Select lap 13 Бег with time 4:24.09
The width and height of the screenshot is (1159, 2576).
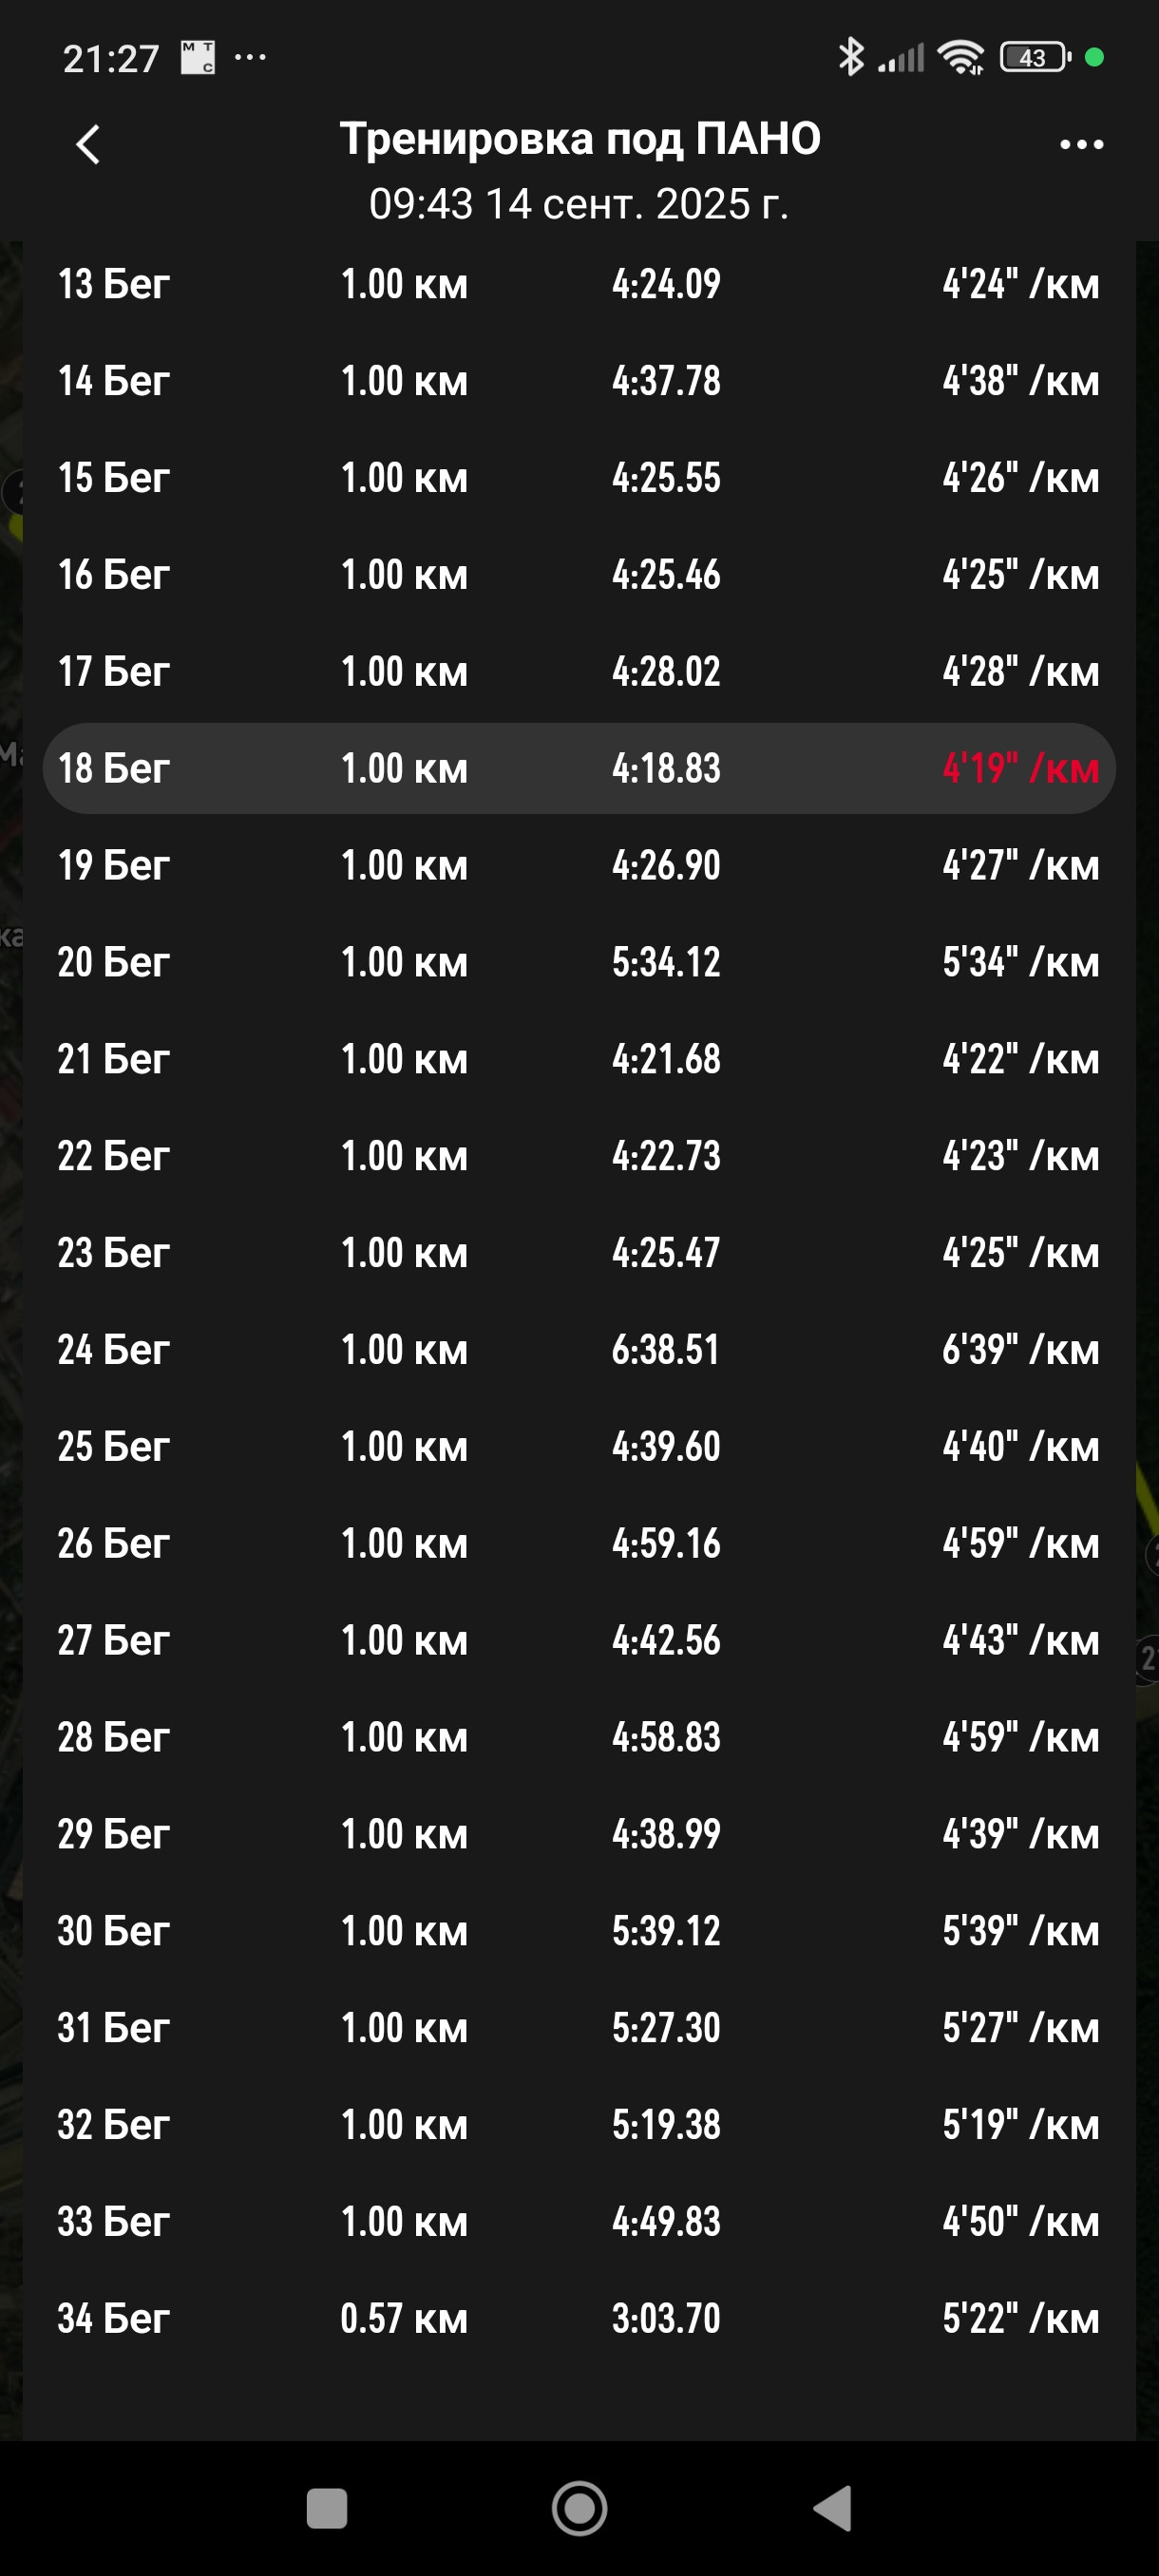[579, 284]
